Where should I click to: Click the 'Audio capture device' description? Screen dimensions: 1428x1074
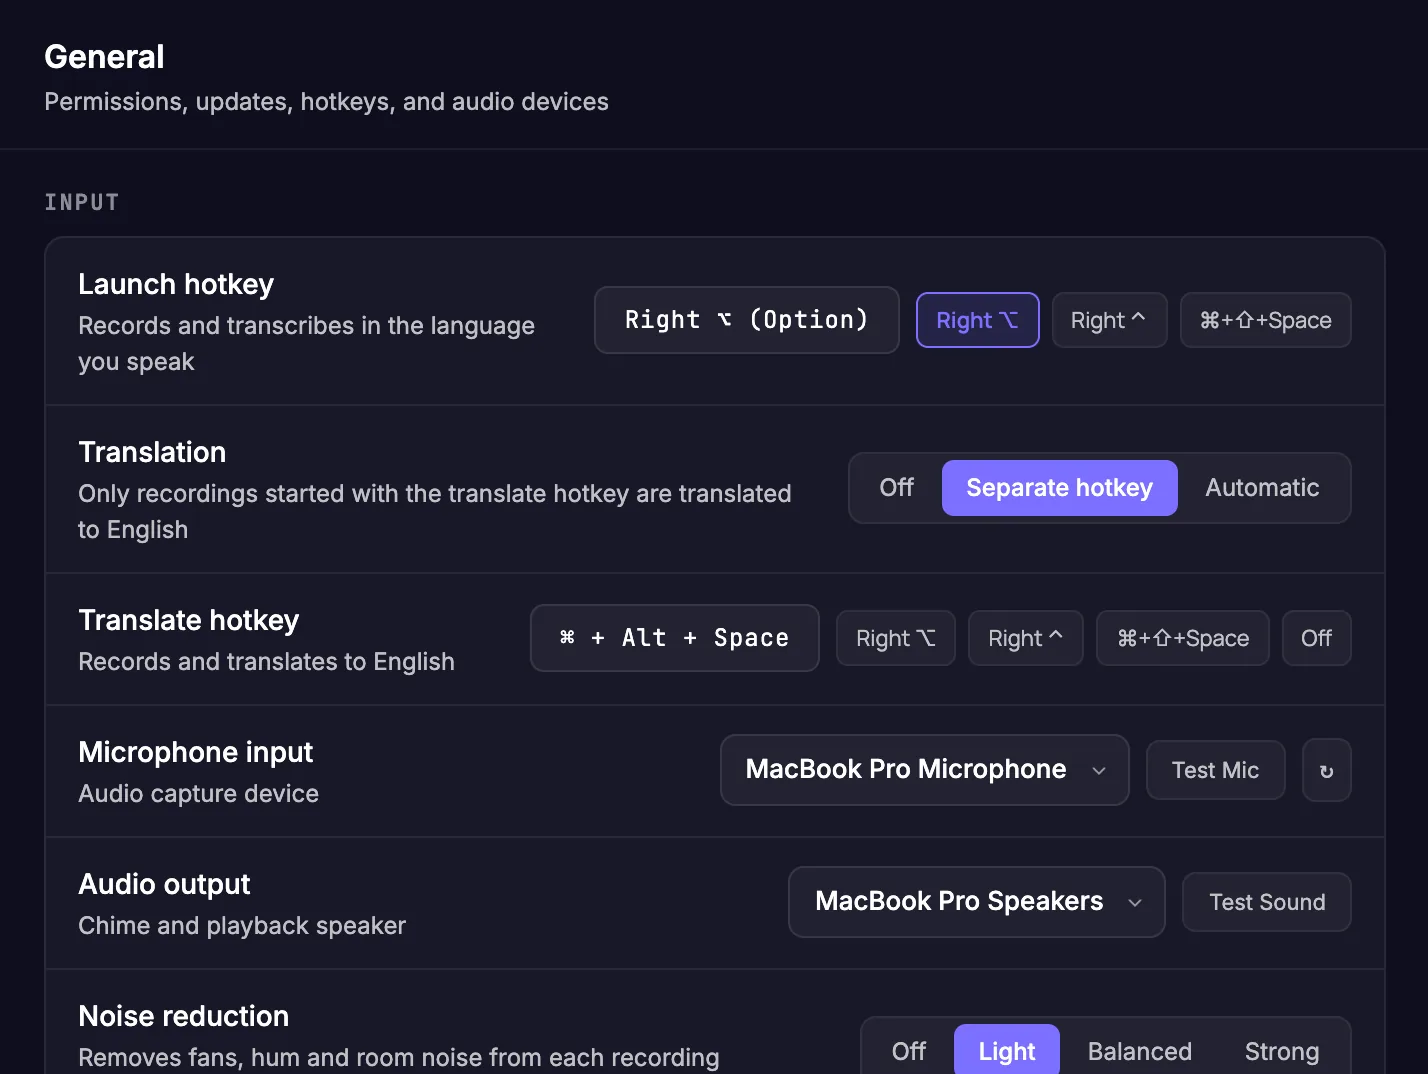(198, 794)
